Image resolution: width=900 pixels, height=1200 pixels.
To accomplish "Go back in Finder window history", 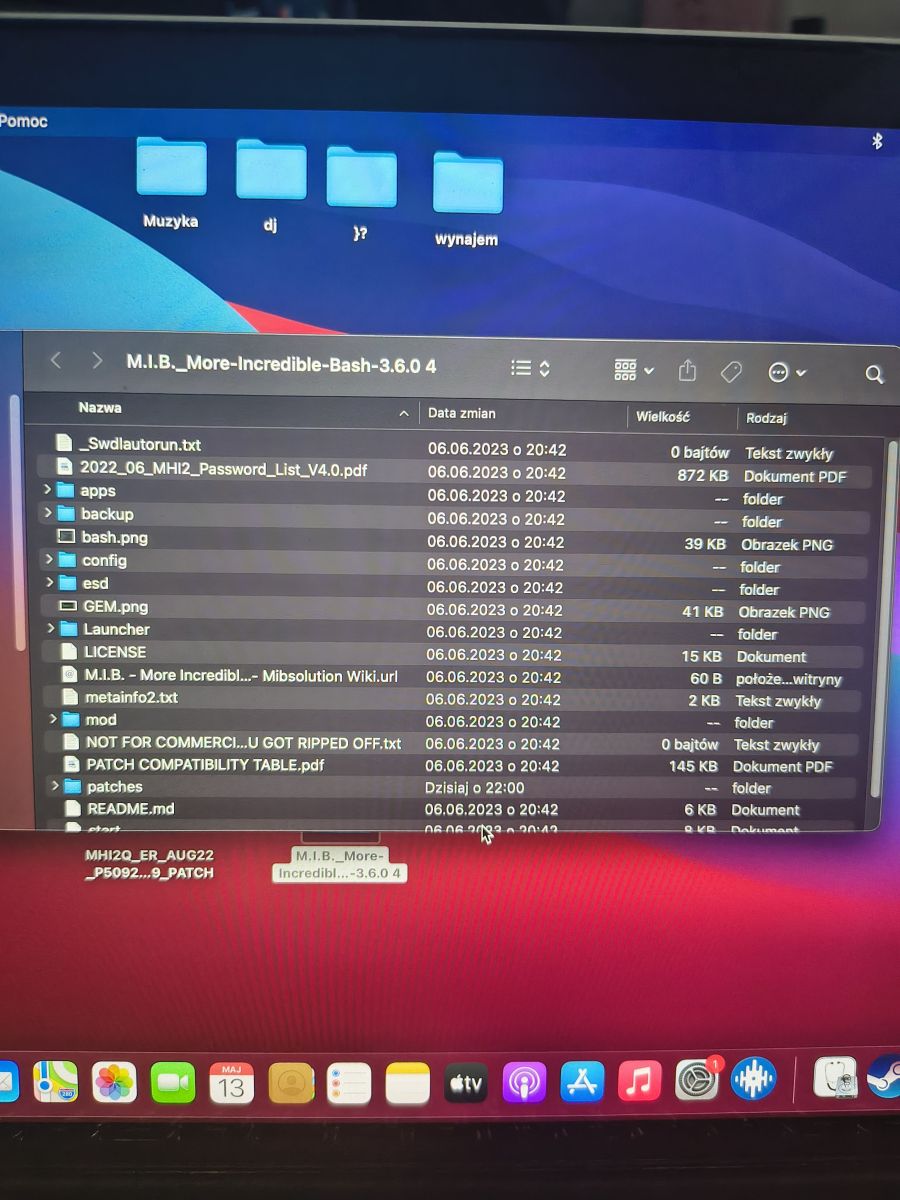I will click(56, 361).
